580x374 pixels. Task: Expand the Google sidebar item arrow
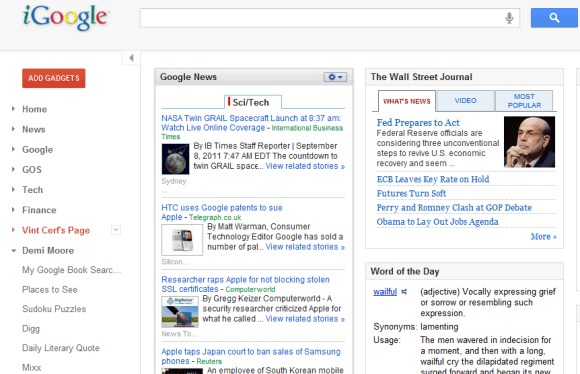[x=13, y=149]
